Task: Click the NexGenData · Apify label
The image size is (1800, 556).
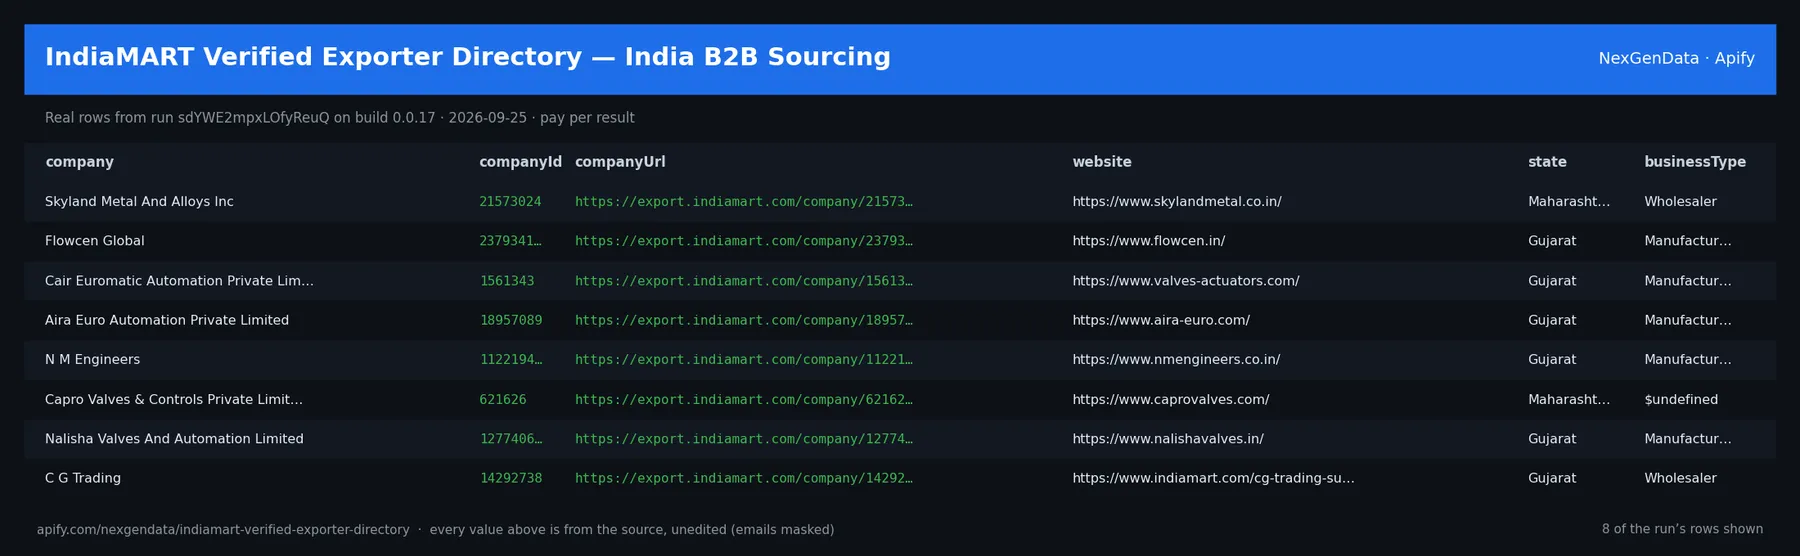Action: tap(1676, 58)
